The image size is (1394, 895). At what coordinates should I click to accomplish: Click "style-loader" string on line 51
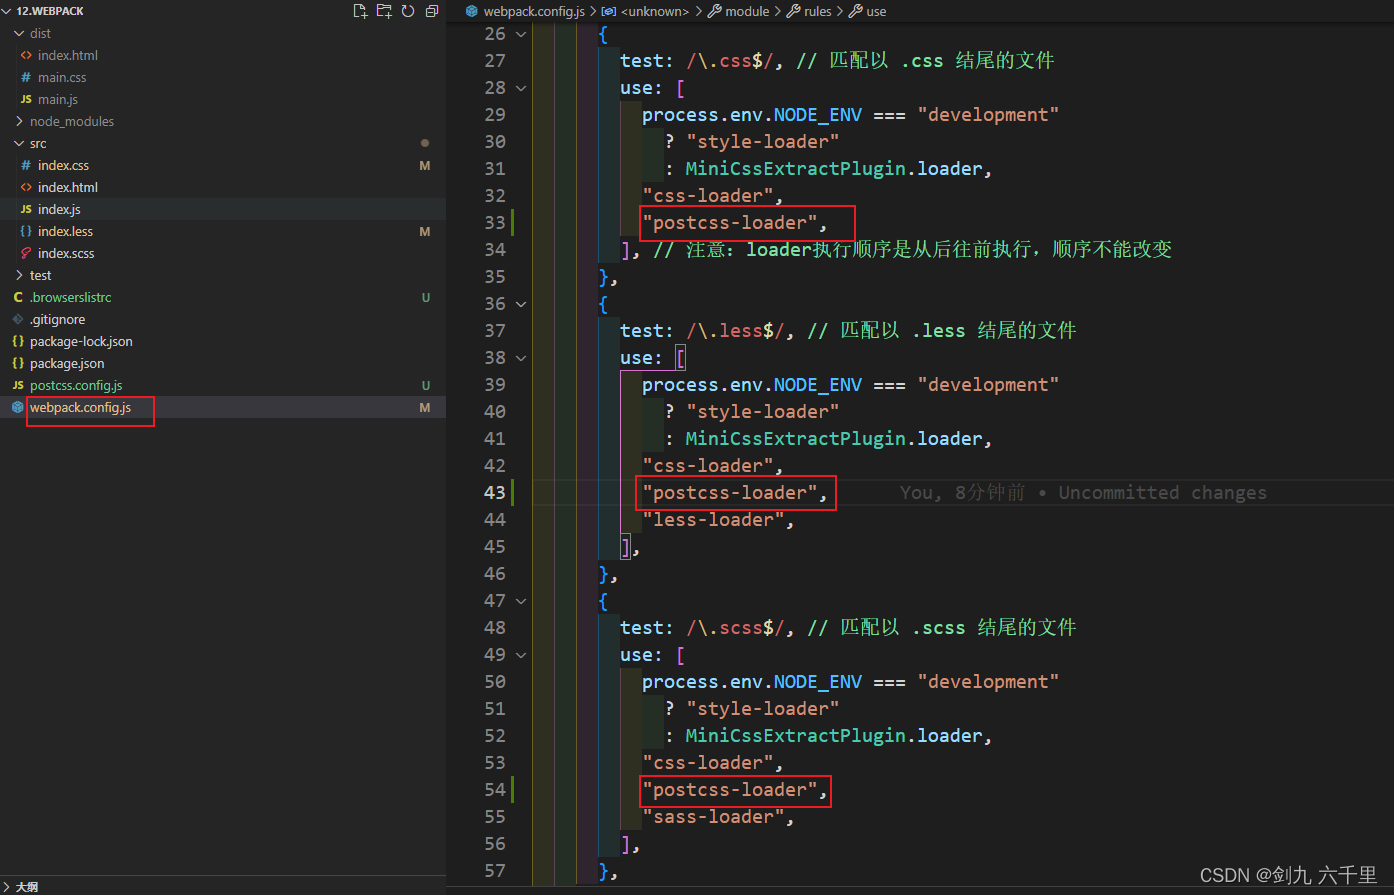point(762,709)
